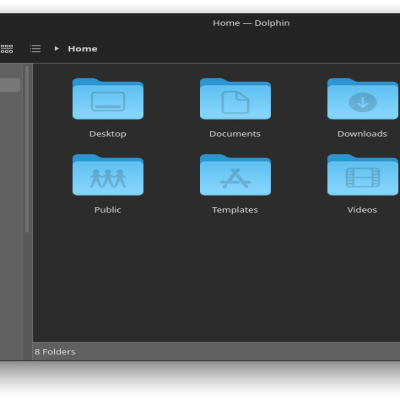Click the Home — Dolphin title bar
This screenshot has width=400, height=400.
[251, 23]
